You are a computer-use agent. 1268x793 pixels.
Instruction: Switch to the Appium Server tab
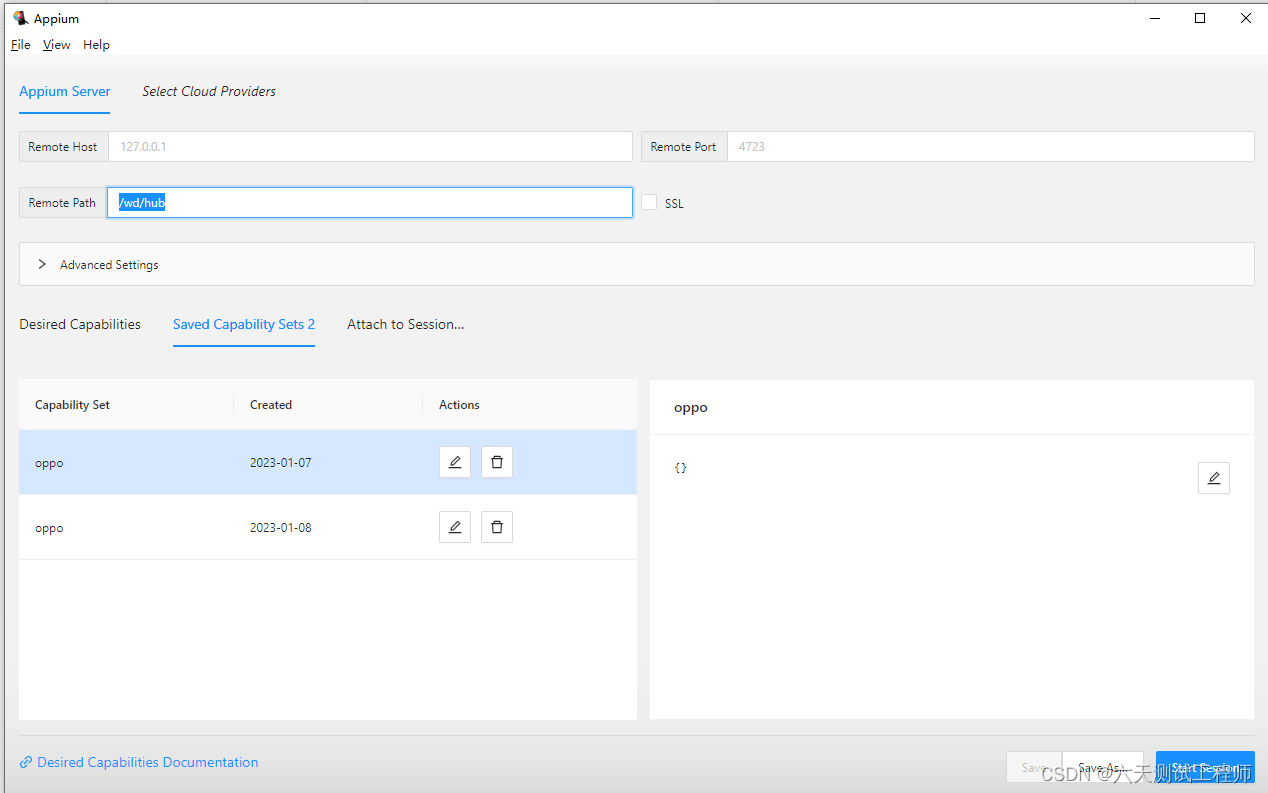point(65,91)
